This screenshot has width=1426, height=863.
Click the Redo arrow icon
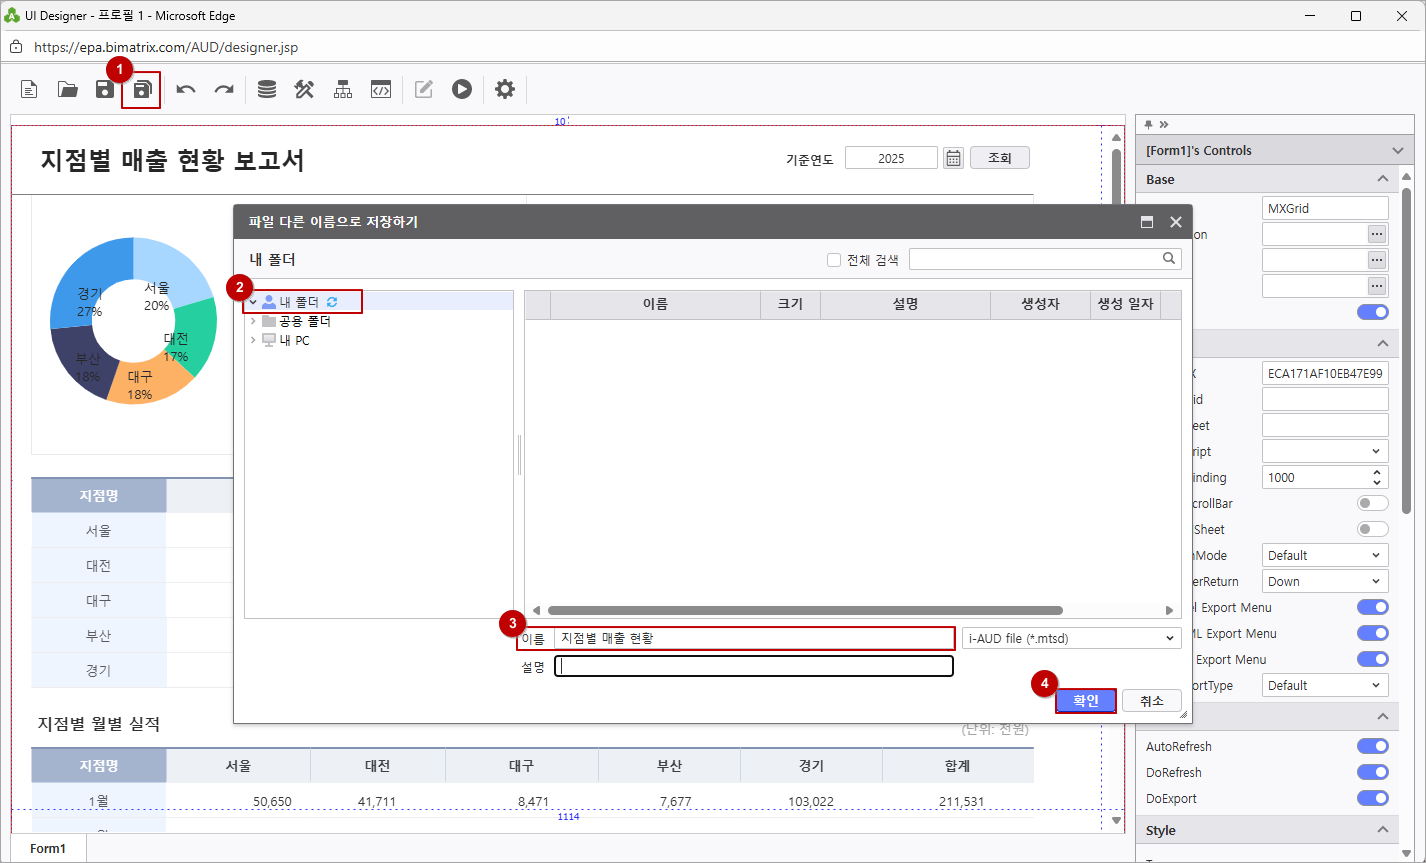(x=224, y=90)
